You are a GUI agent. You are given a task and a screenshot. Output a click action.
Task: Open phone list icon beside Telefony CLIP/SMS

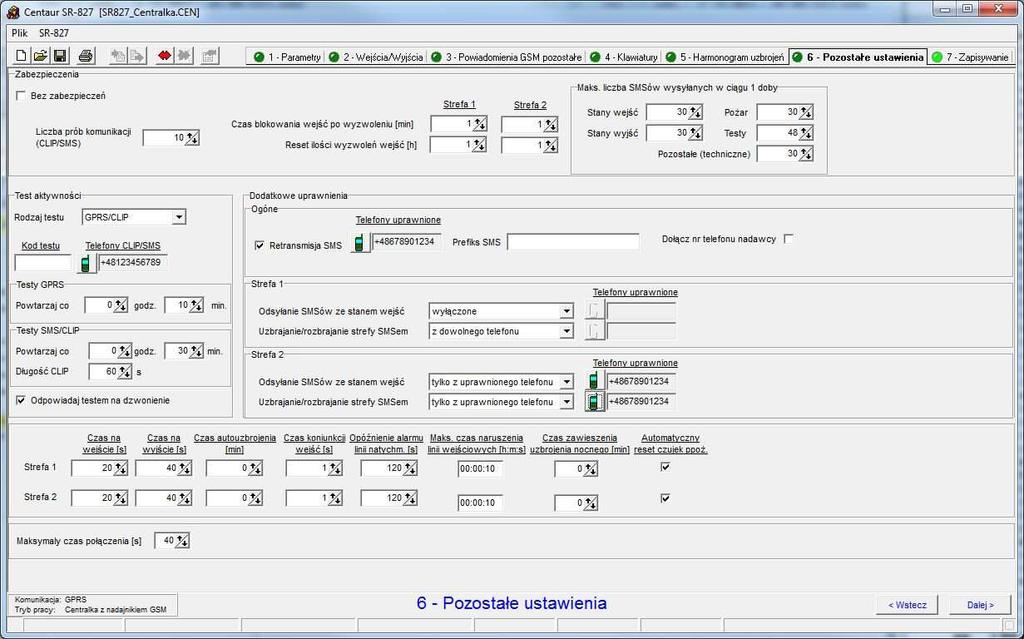(86, 263)
